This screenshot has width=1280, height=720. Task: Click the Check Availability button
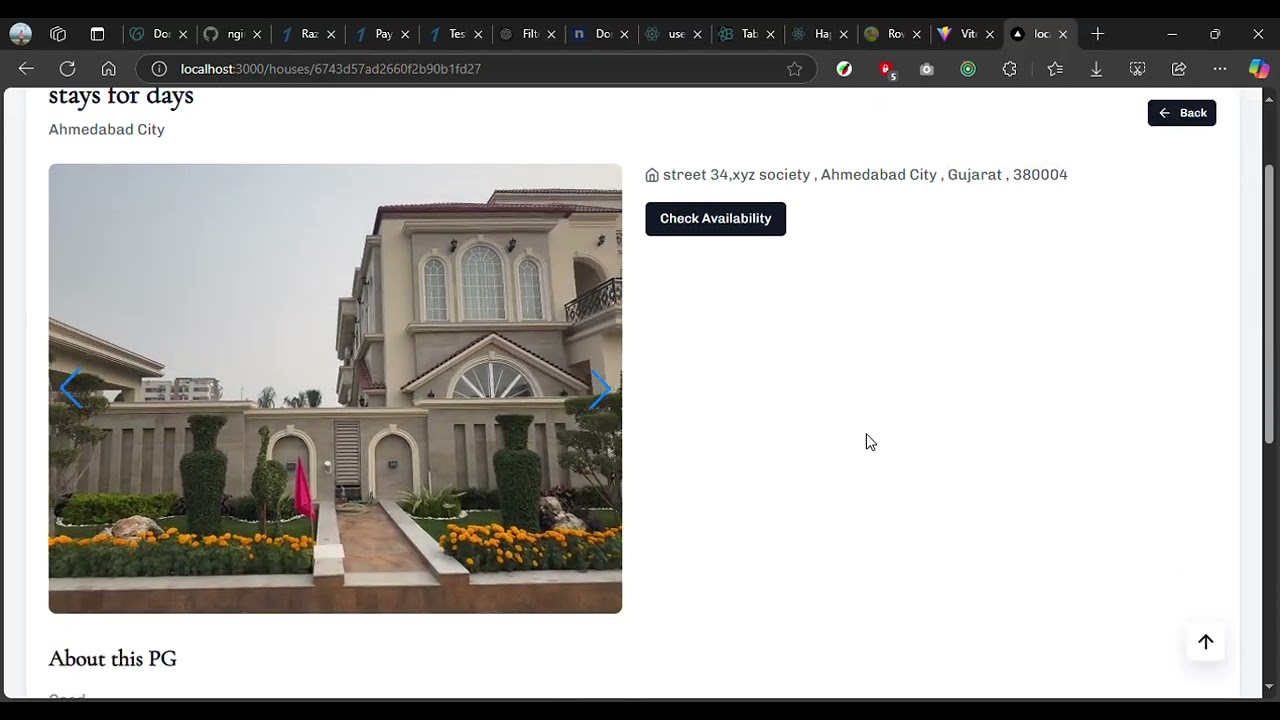(x=716, y=219)
